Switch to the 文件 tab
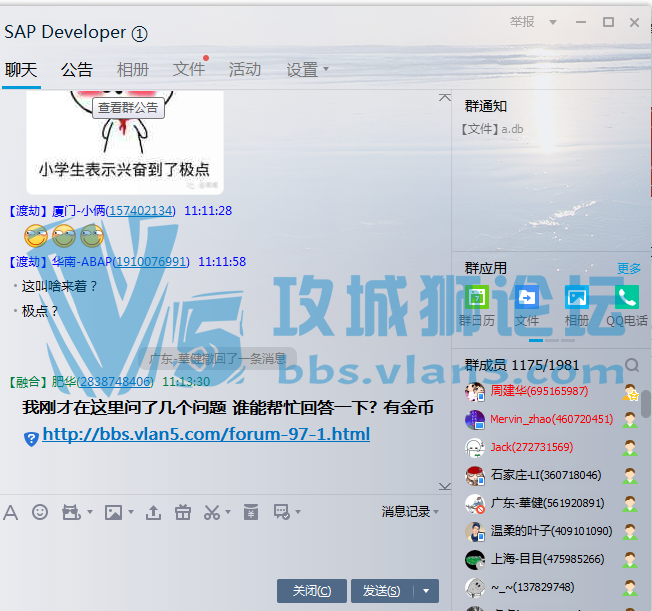 [x=188, y=70]
